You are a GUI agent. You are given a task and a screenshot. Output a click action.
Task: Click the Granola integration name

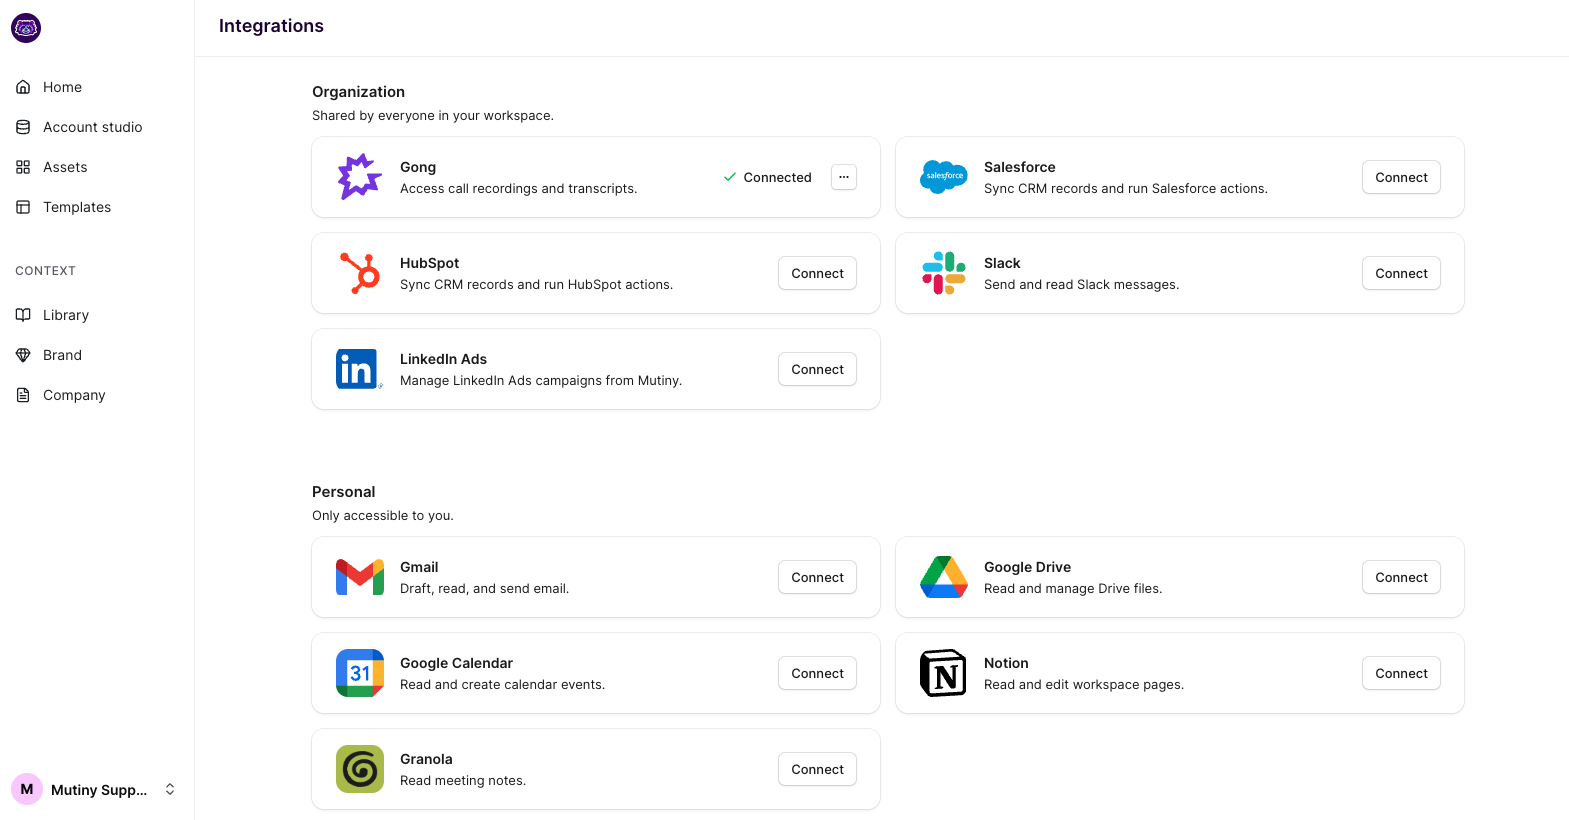click(x=426, y=759)
